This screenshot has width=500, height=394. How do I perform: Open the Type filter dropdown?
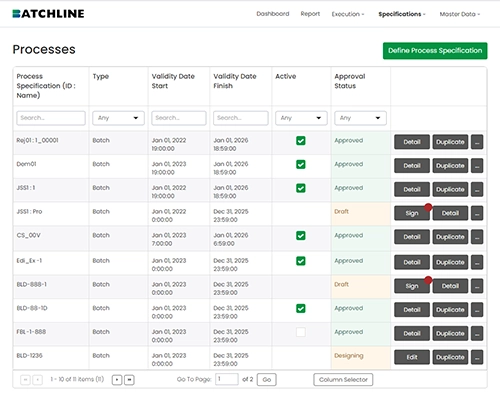pos(118,118)
